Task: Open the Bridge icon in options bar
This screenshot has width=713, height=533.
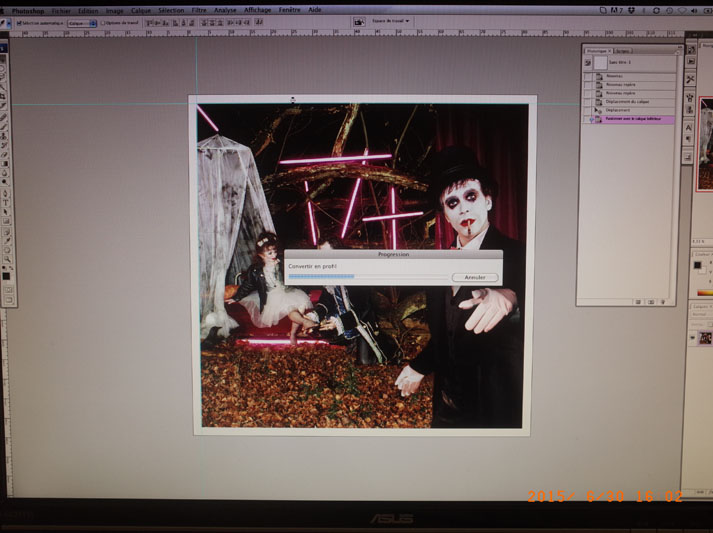Action: 359,22
